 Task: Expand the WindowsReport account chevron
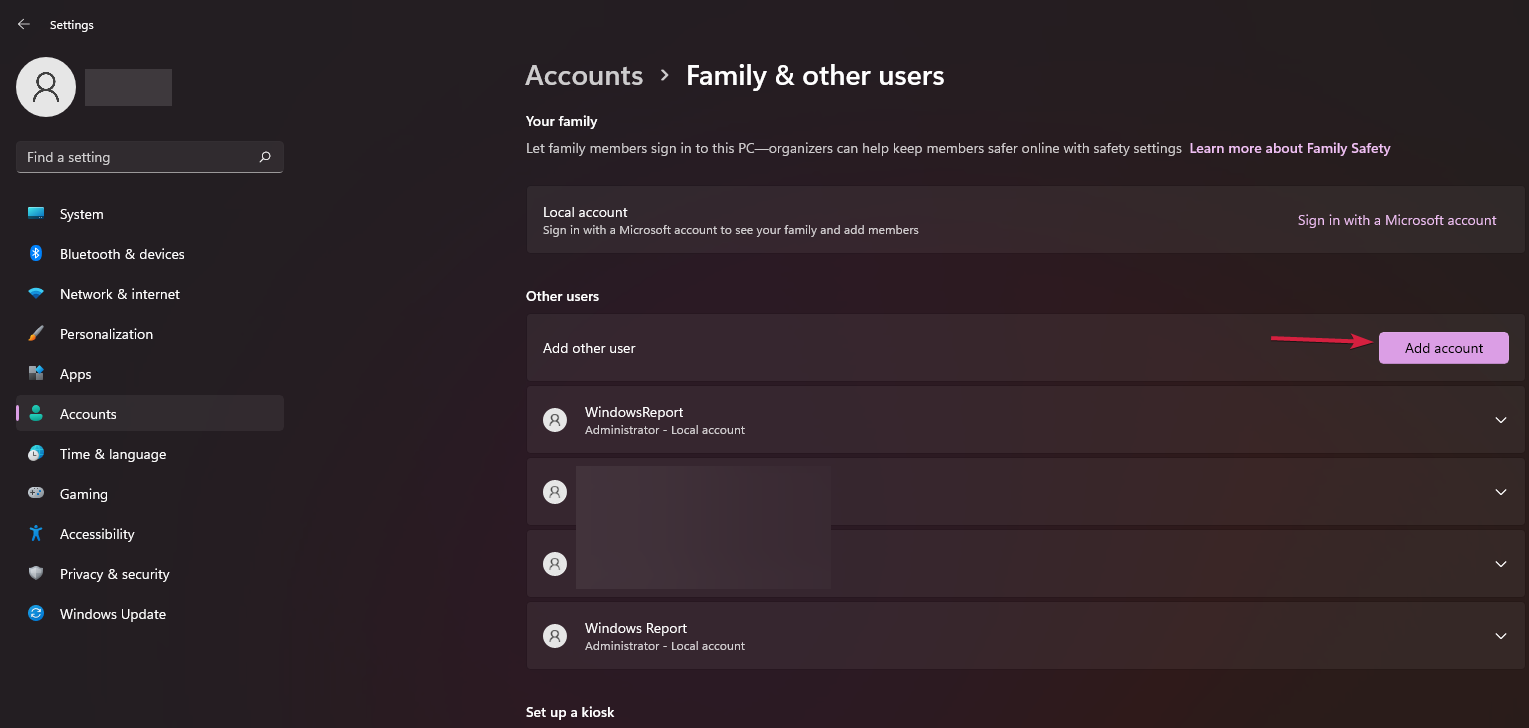point(1500,420)
